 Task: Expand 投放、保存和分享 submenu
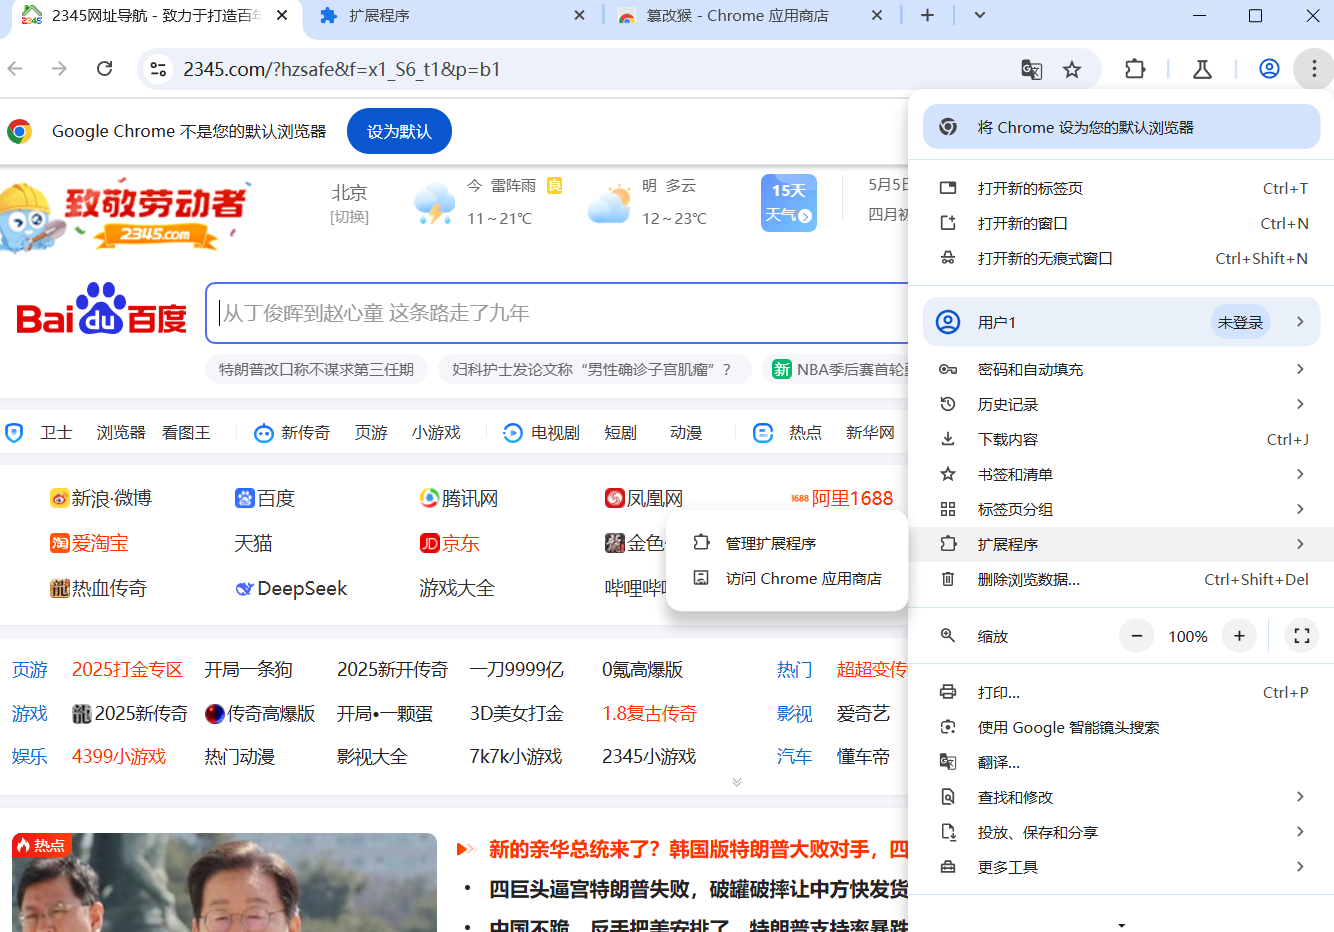pos(1121,832)
